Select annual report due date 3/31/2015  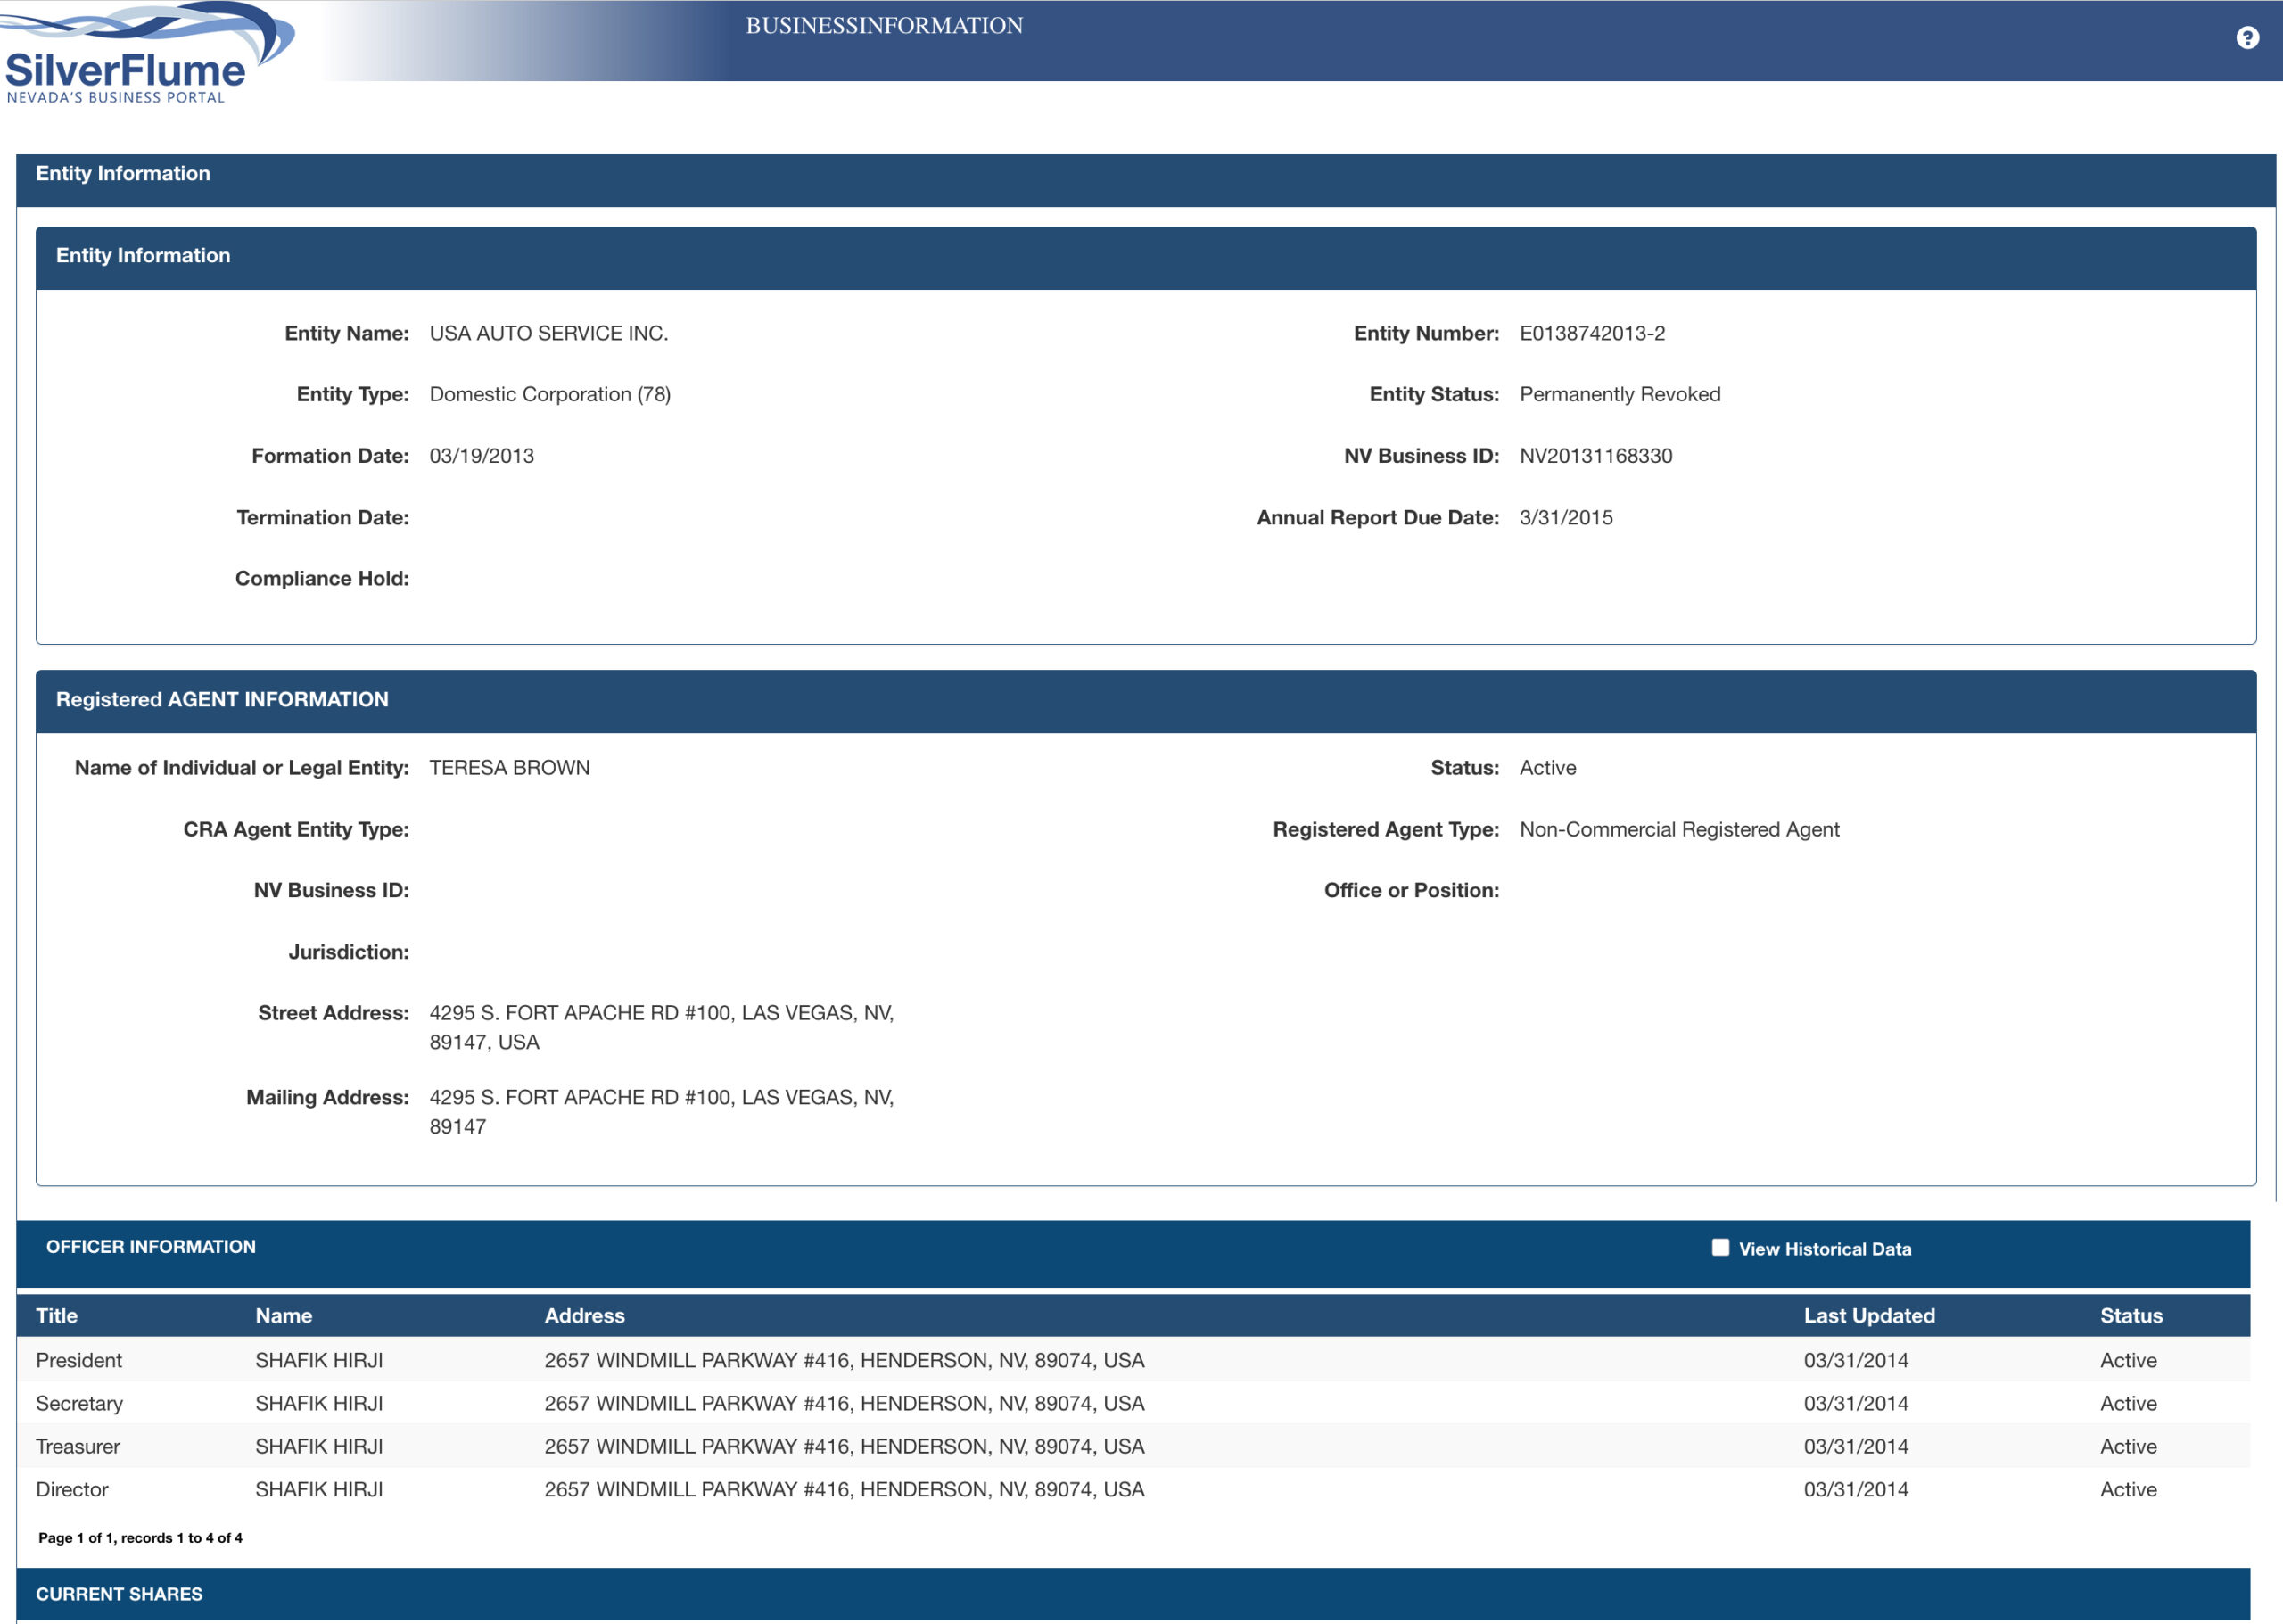[1566, 518]
